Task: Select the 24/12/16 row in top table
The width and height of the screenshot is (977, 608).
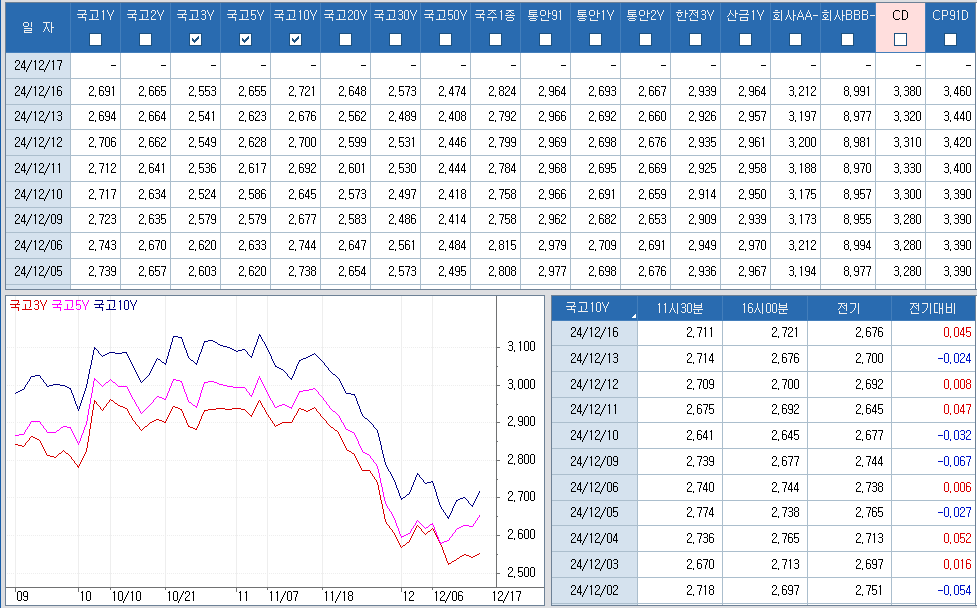Action: point(37,91)
